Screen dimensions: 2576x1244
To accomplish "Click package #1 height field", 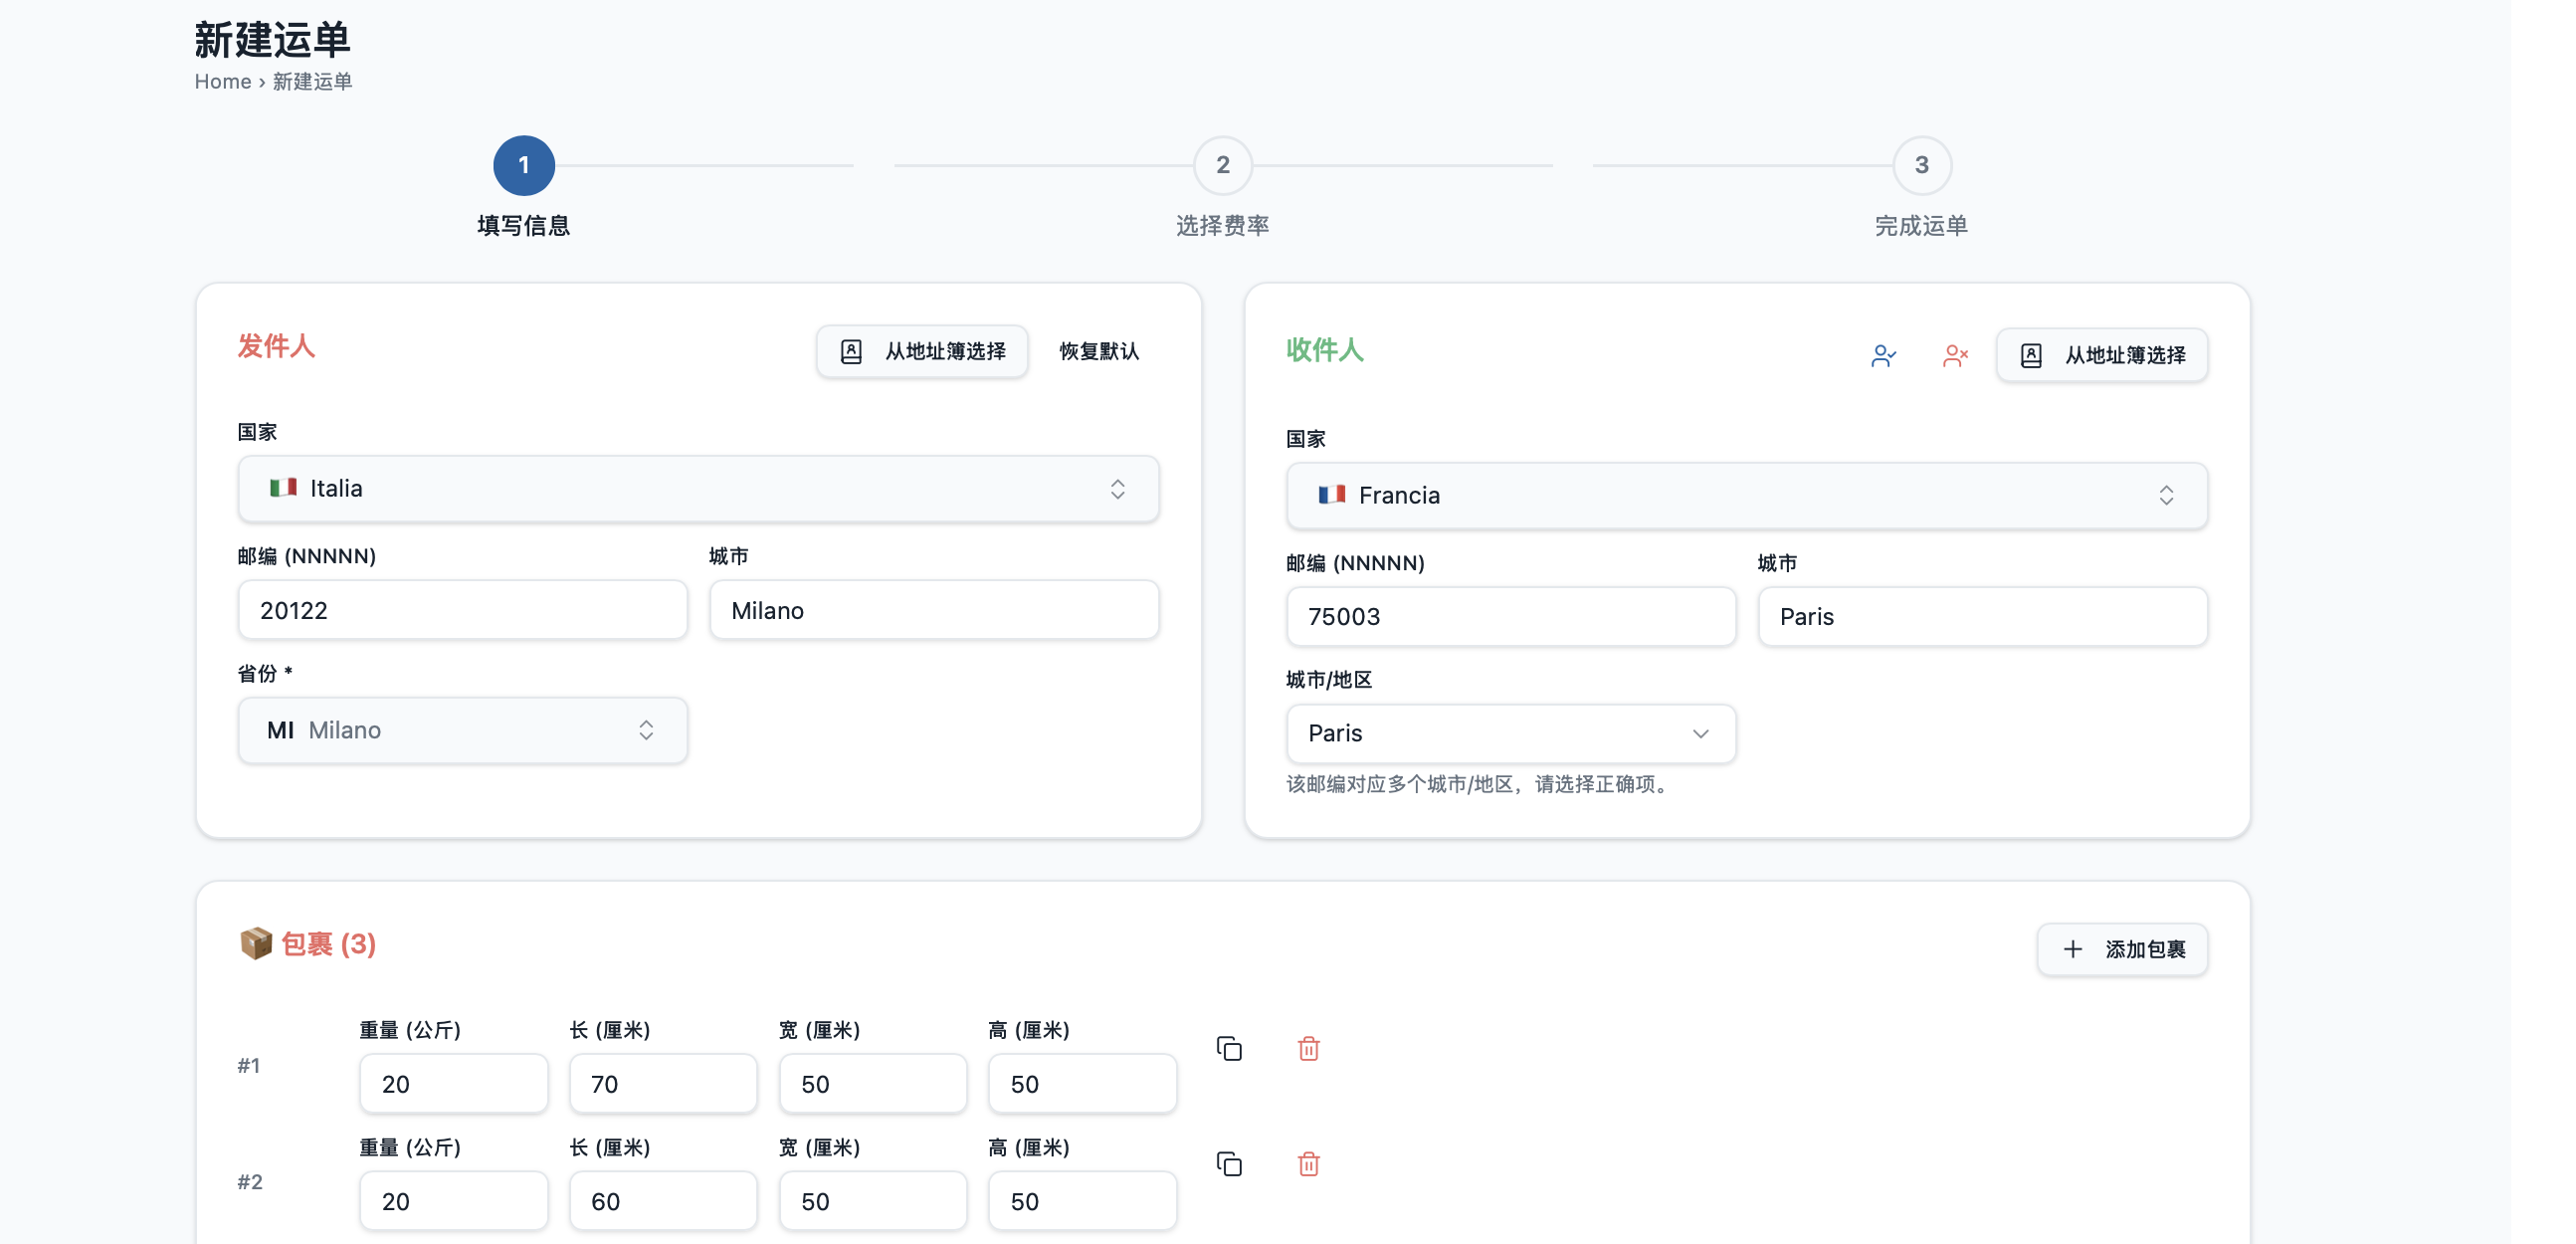I will tap(1082, 1083).
